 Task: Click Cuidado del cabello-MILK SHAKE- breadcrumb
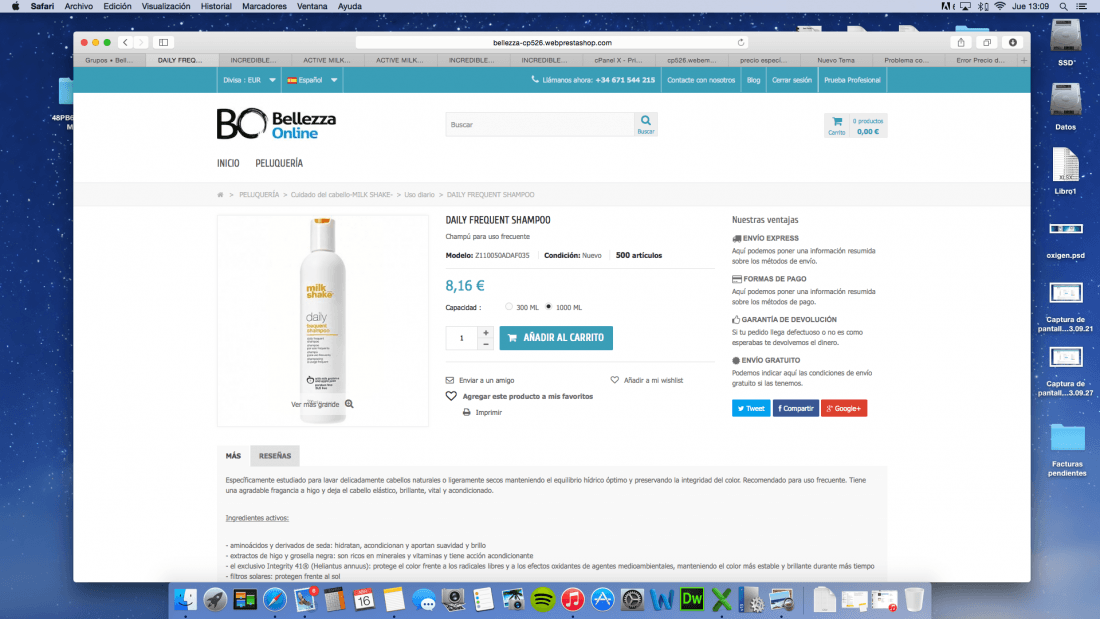pos(342,194)
